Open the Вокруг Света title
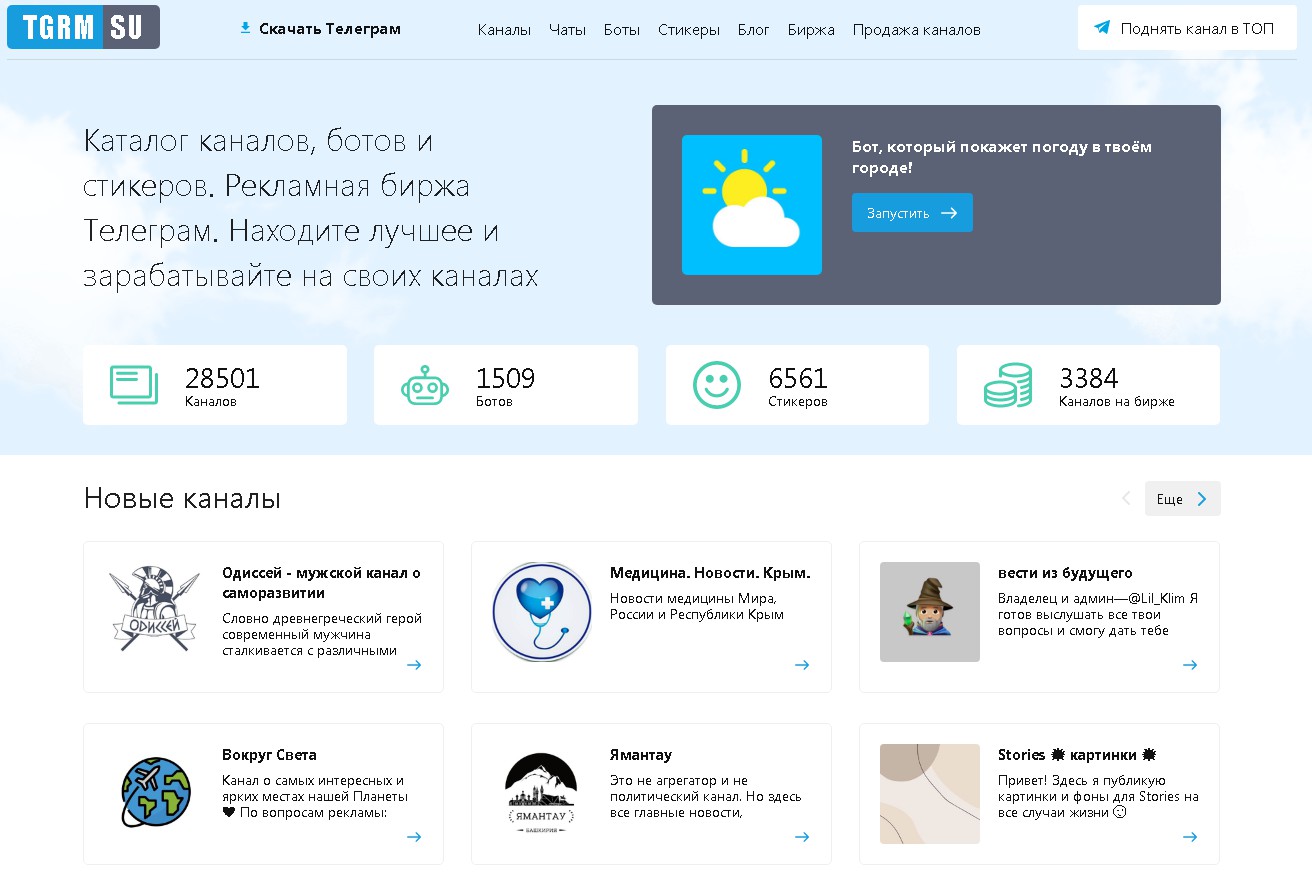1312x885 pixels. 269,755
